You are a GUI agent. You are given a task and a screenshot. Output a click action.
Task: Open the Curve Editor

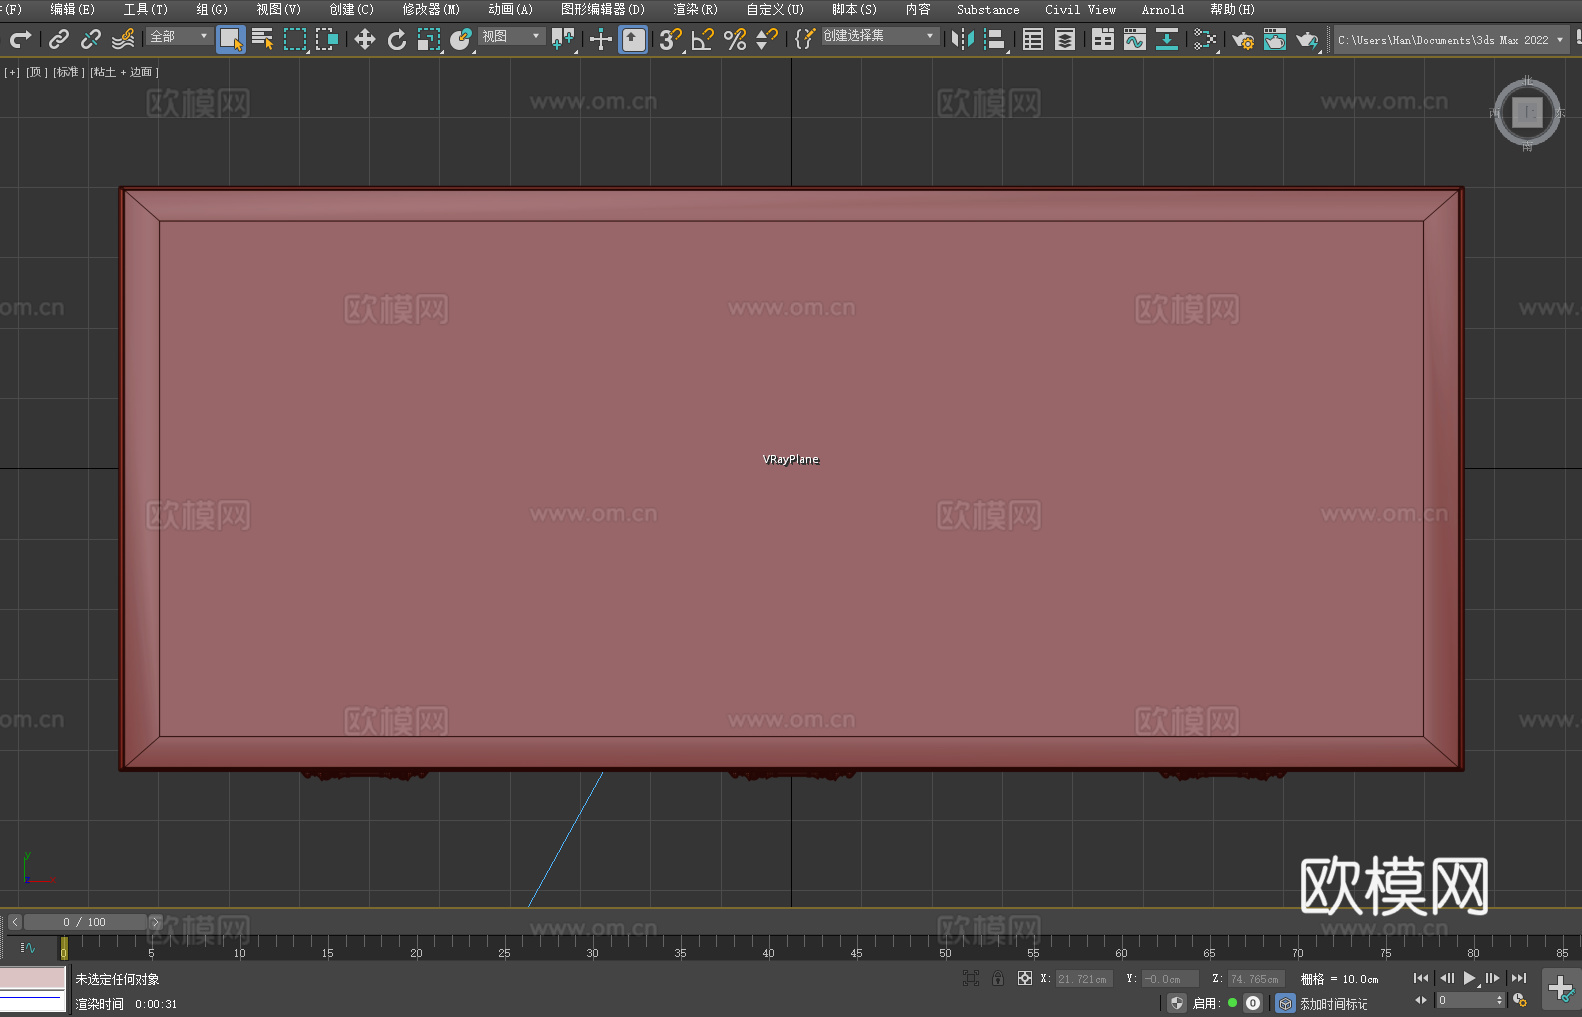[1135, 39]
